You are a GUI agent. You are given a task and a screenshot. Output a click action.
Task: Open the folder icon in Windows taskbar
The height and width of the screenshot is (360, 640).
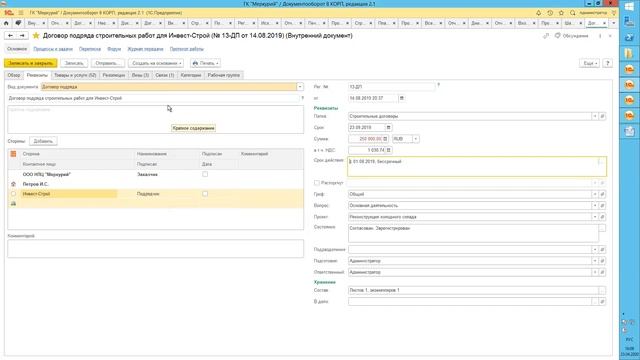pos(629,53)
